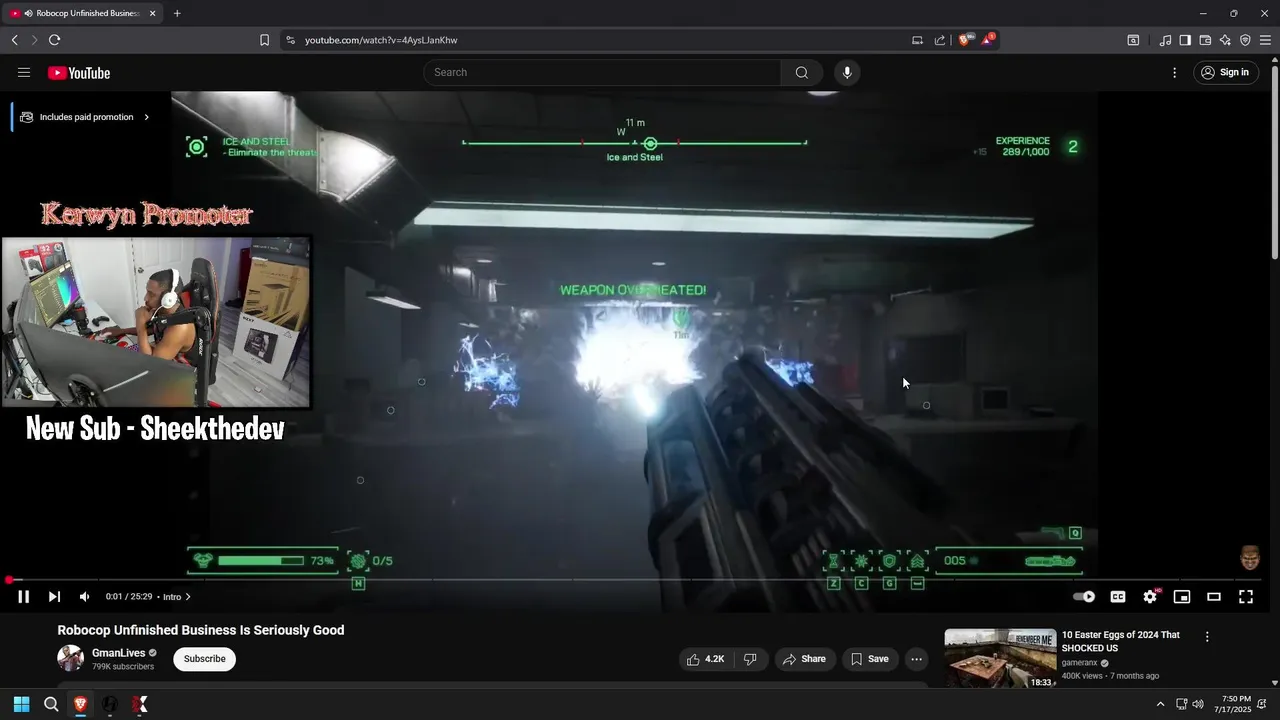The width and height of the screenshot is (1280, 720).
Task: Click the search magnifier button
Action: [802, 72]
